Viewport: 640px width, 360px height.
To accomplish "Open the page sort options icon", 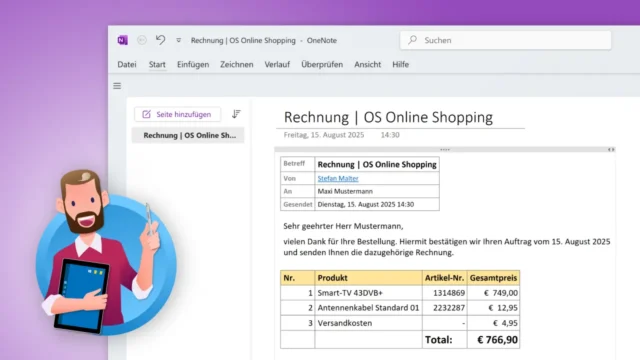I will click(x=236, y=114).
